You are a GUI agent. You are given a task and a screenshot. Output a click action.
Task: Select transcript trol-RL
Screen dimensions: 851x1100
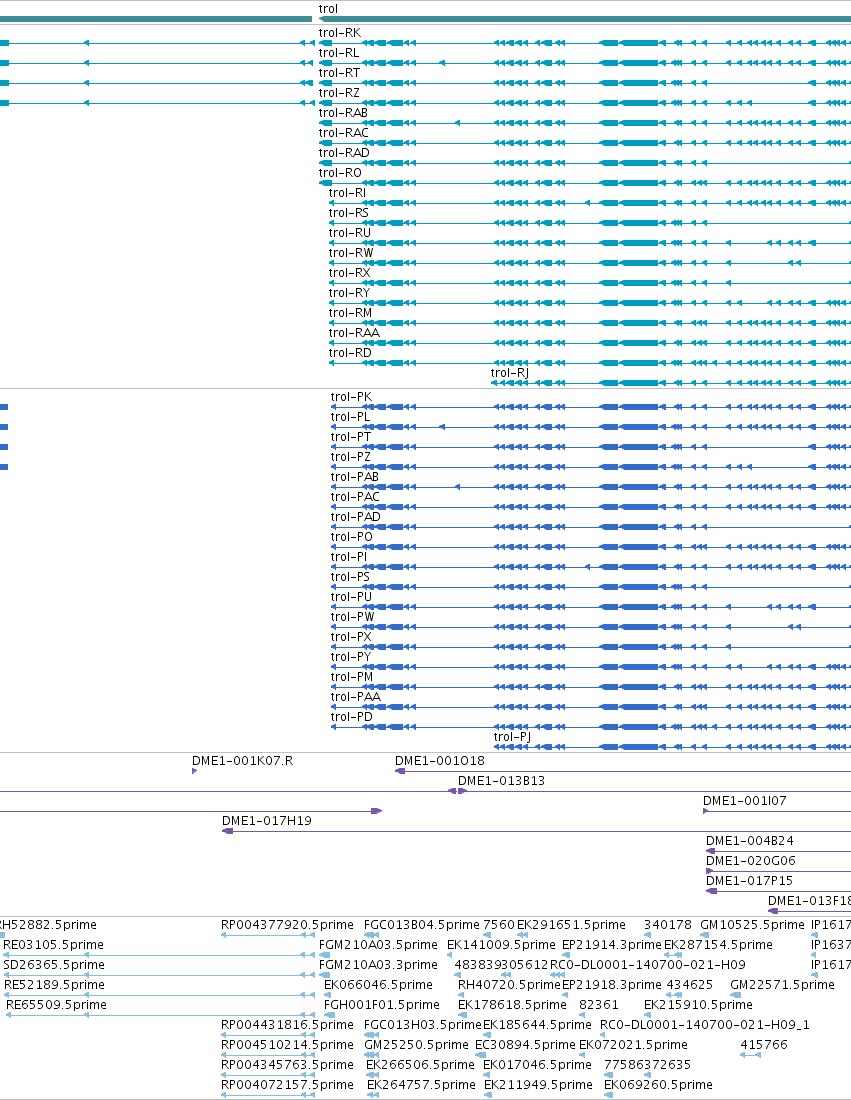pyautogui.click(x=339, y=53)
